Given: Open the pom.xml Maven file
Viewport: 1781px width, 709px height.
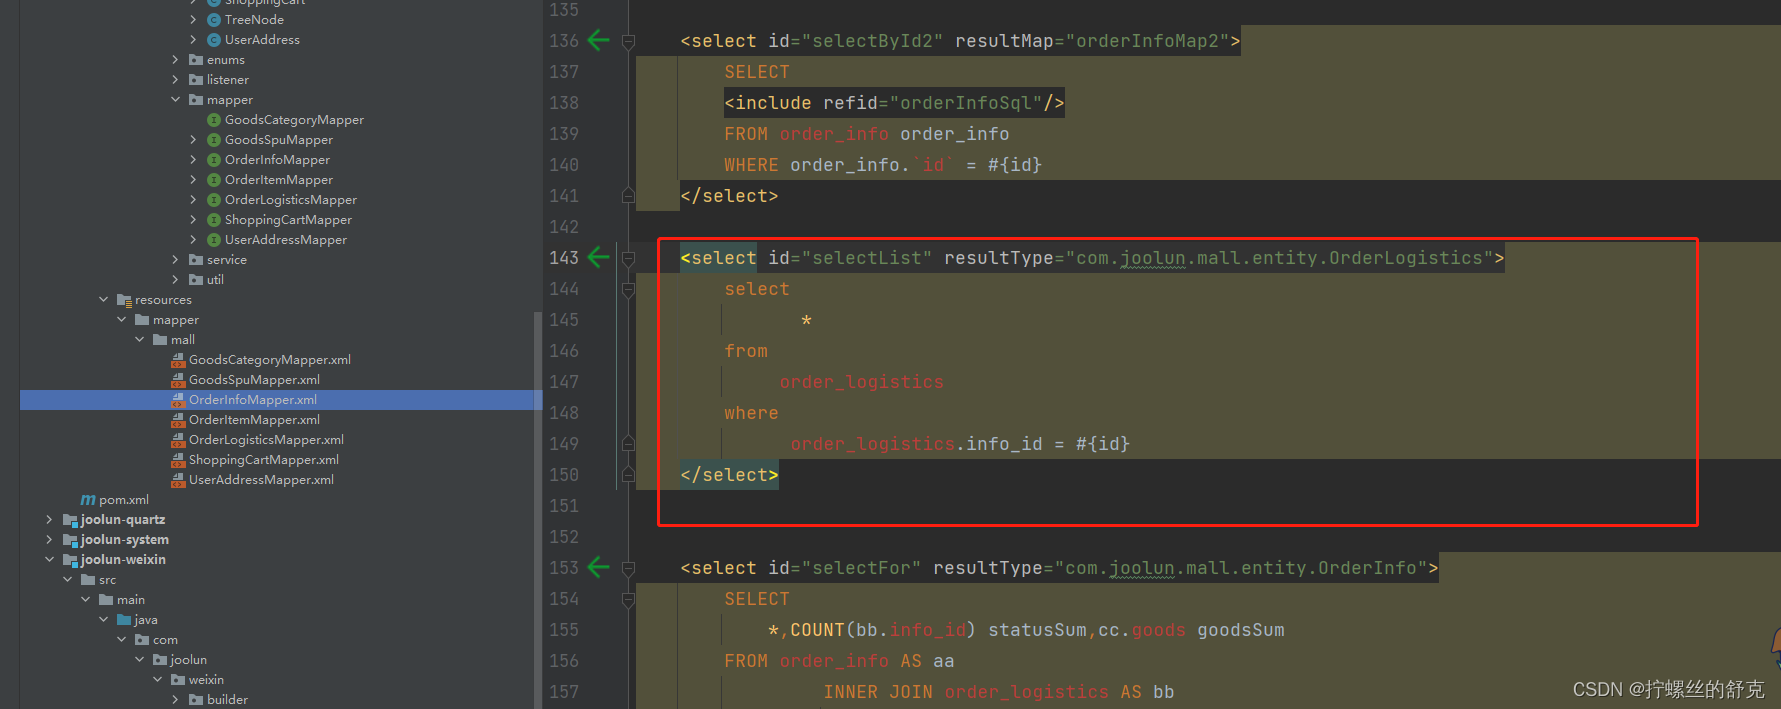Looking at the screenshot, I should coord(124,499).
